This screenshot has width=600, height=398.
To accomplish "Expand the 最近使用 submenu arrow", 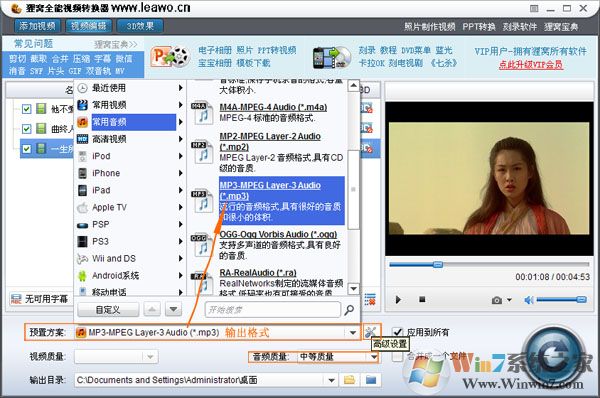I will pyautogui.click(x=180, y=88).
